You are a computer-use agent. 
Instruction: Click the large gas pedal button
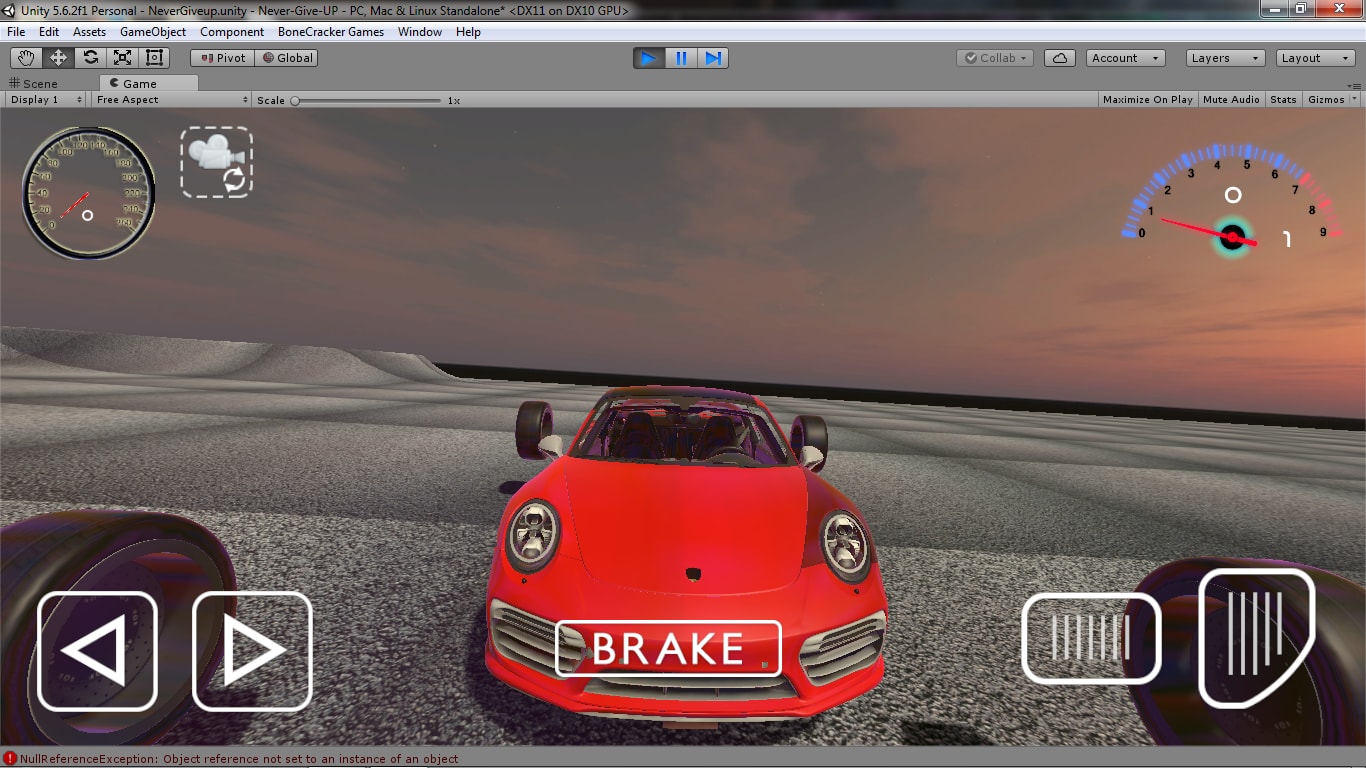point(1256,637)
